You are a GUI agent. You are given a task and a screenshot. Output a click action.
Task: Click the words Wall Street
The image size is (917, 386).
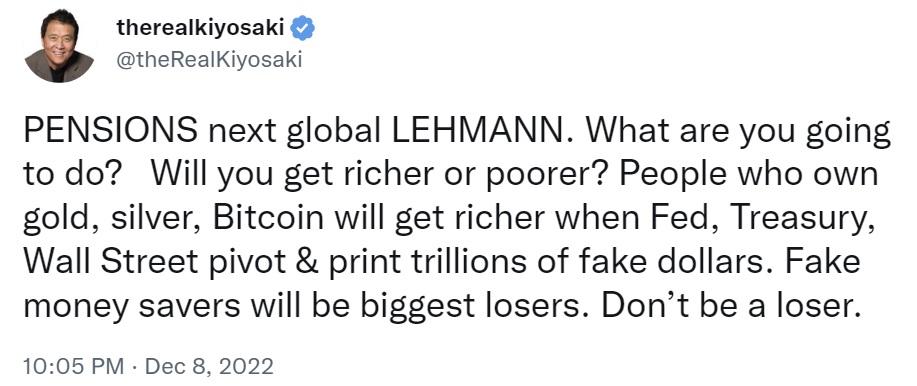point(111,263)
